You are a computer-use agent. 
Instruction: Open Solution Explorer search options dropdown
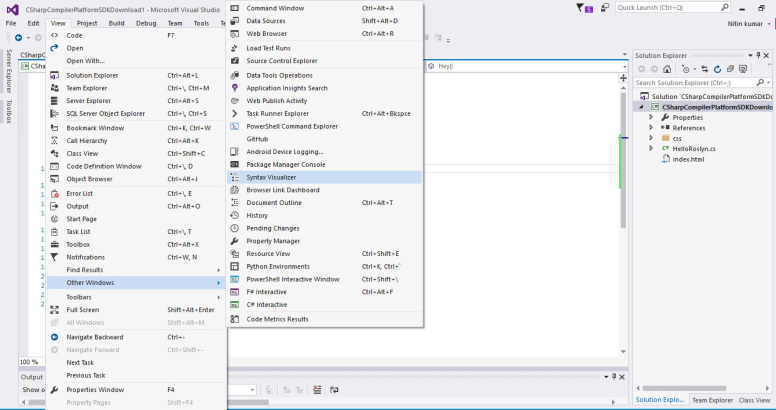(768, 83)
